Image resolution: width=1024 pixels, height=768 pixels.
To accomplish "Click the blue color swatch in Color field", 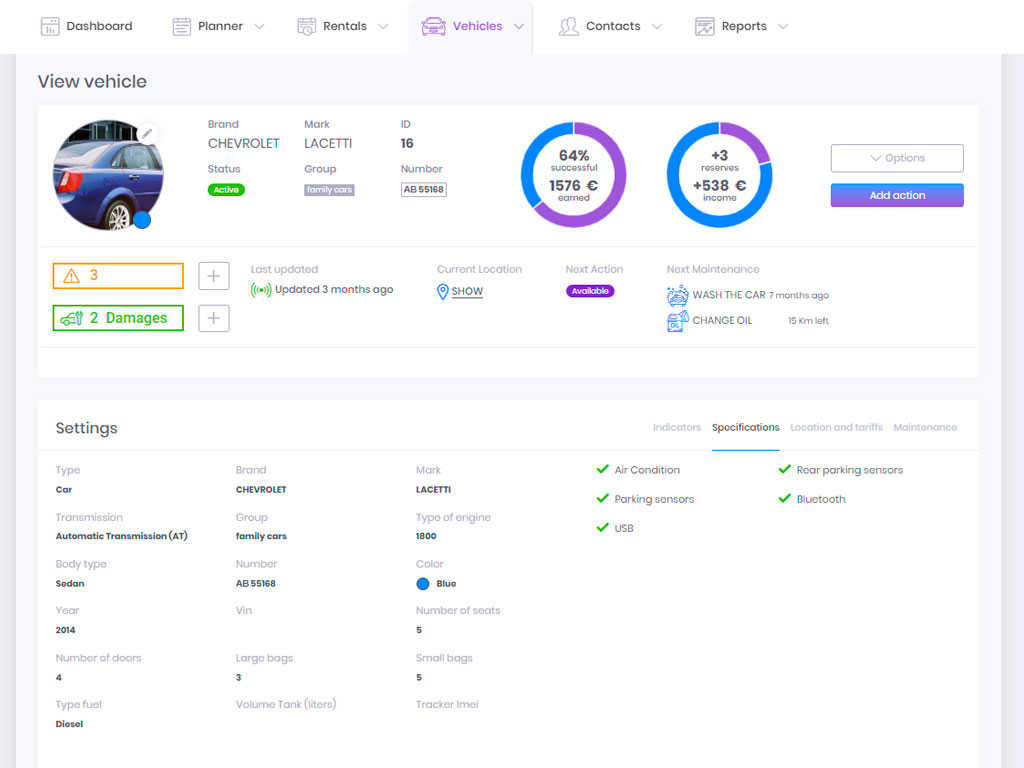I will (x=423, y=584).
